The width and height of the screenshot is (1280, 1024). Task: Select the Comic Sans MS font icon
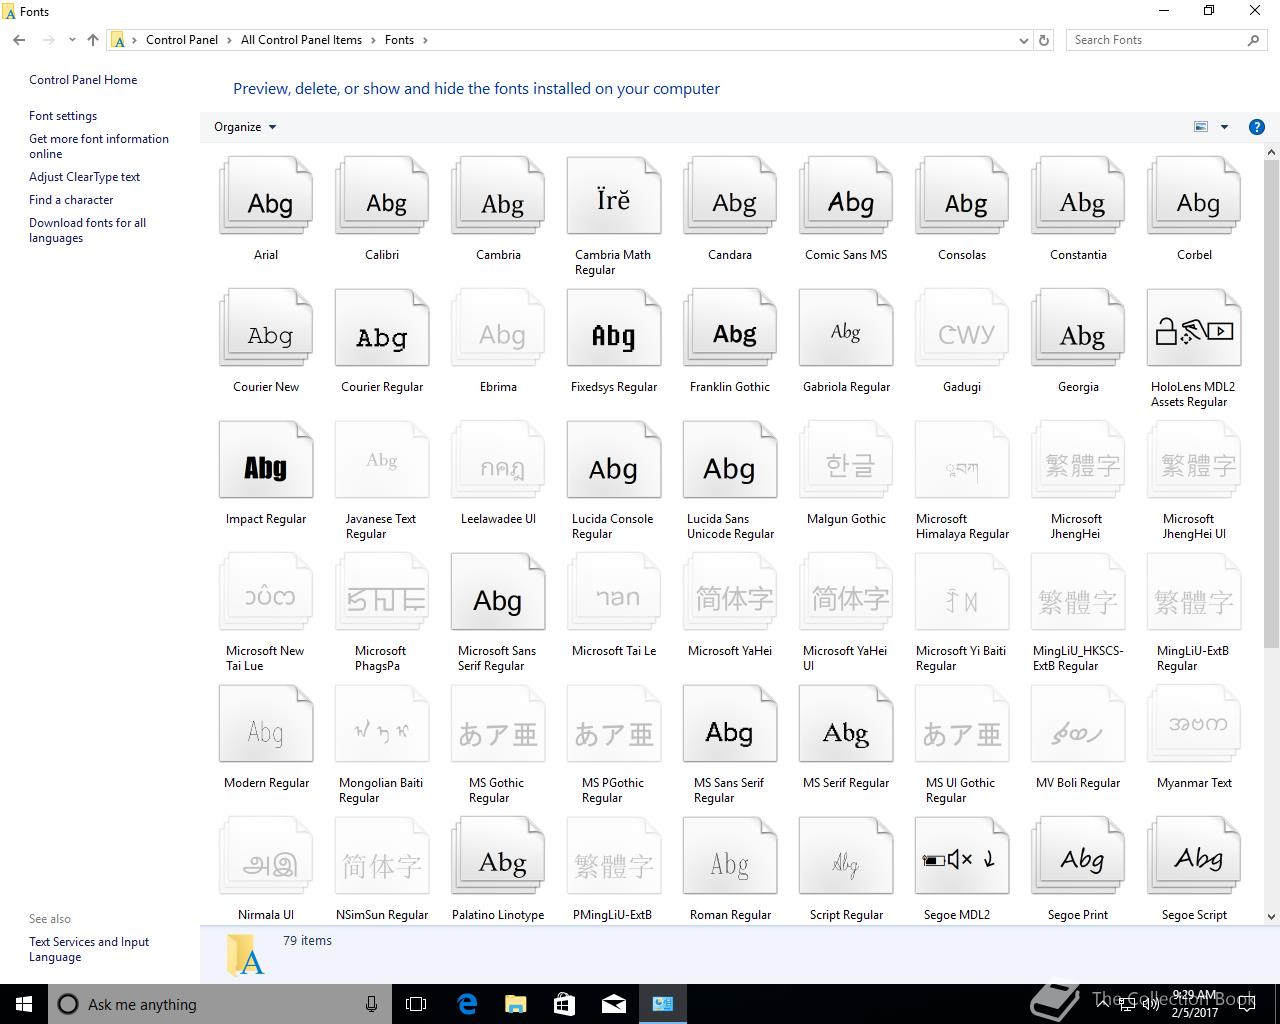(x=846, y=196)
